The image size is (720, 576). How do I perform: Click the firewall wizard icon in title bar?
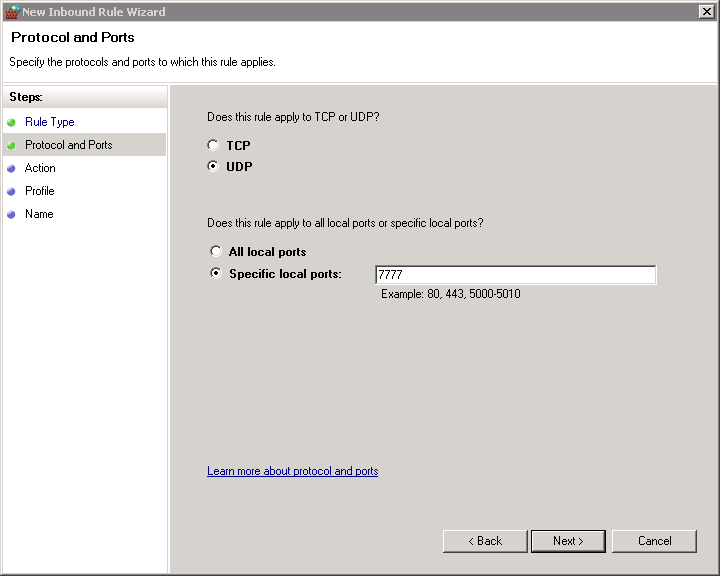pyautogui.click(x=12, y=12)
